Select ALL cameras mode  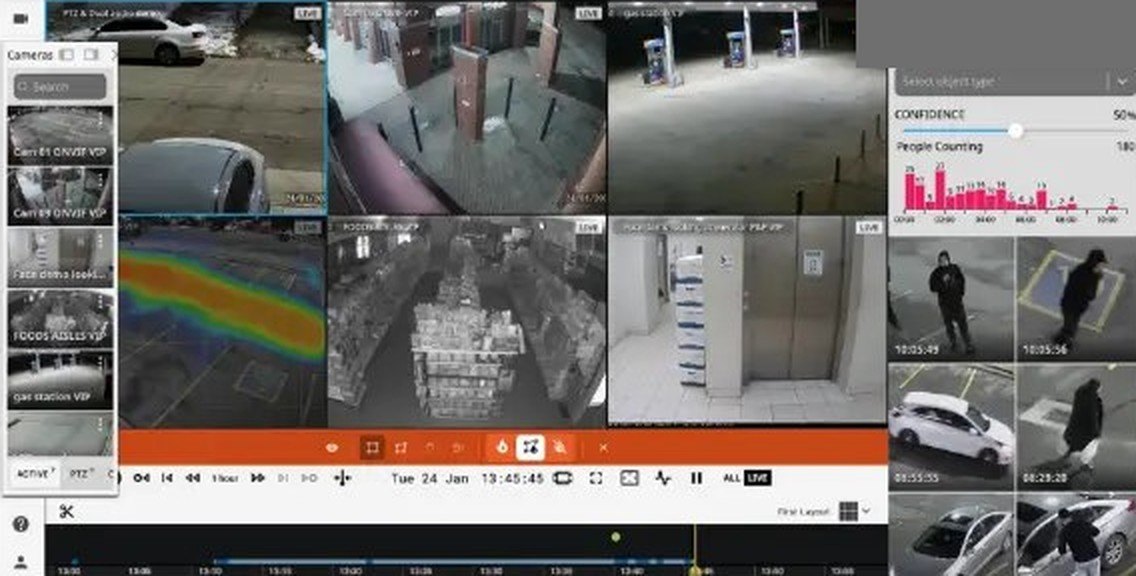(732, 478)
